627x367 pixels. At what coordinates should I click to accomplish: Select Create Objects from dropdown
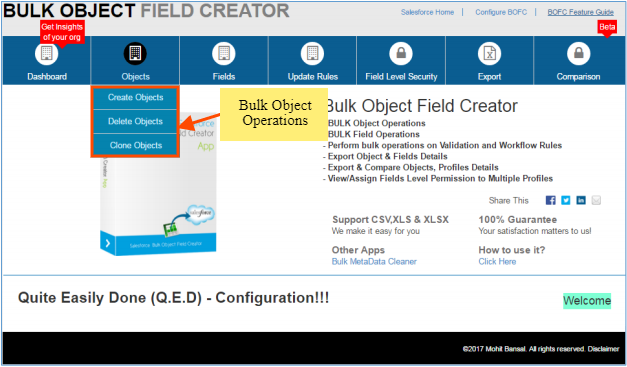tap(135, 98)
